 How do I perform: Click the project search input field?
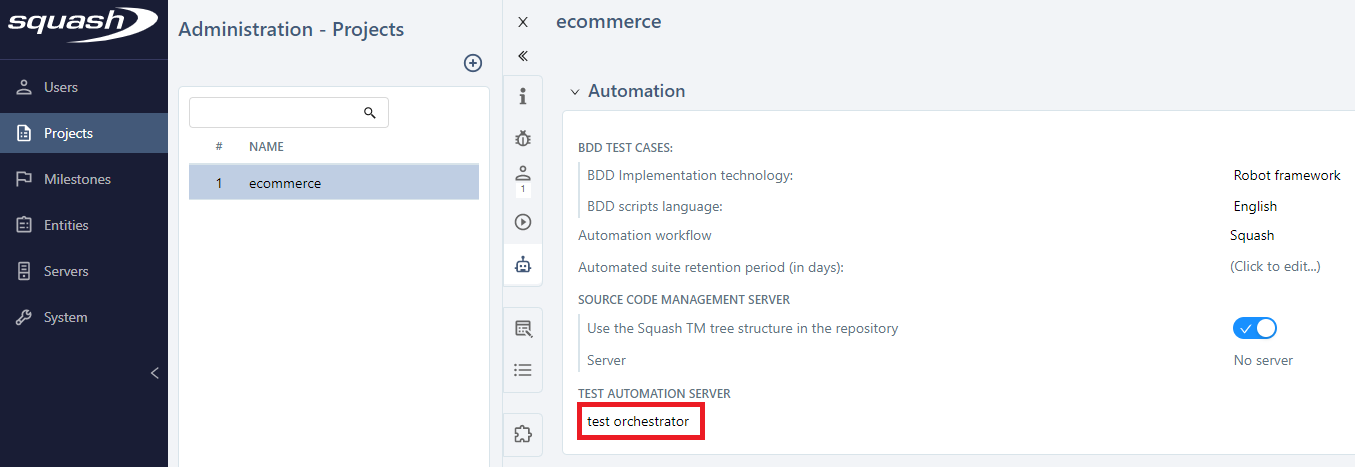click(275, 113)
